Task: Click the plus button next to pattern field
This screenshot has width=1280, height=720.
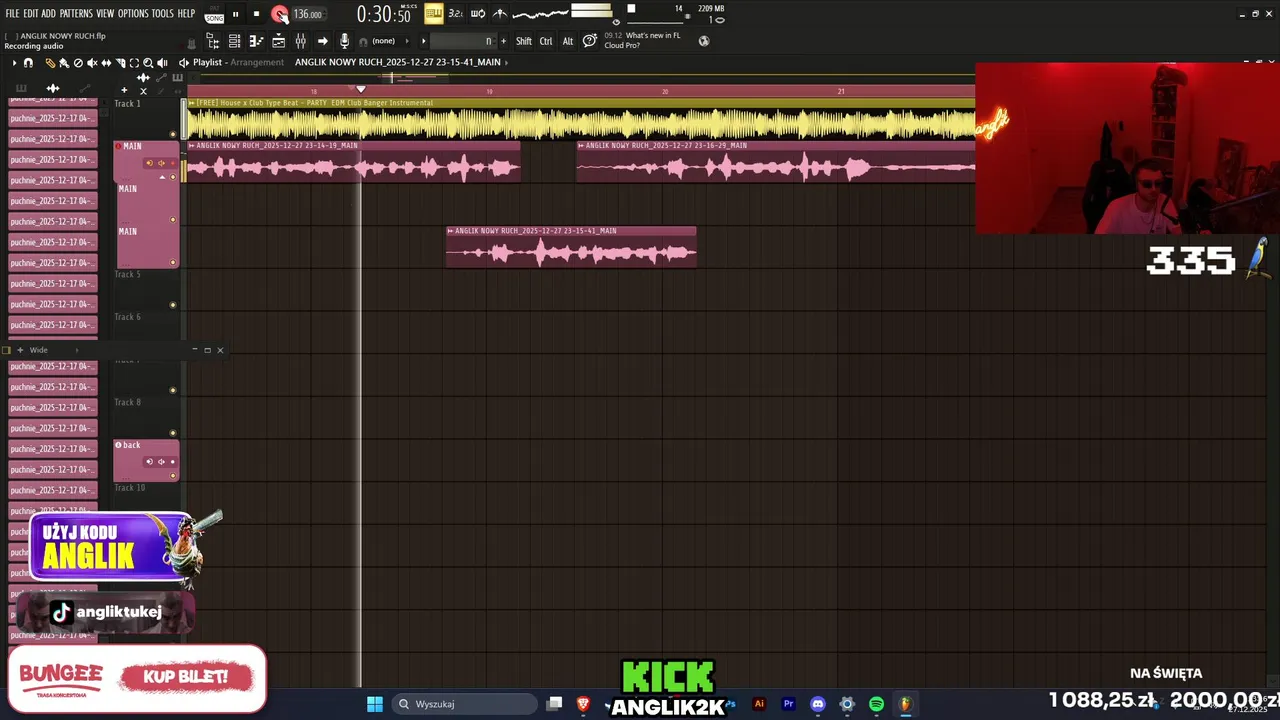Action: [503, 41]
